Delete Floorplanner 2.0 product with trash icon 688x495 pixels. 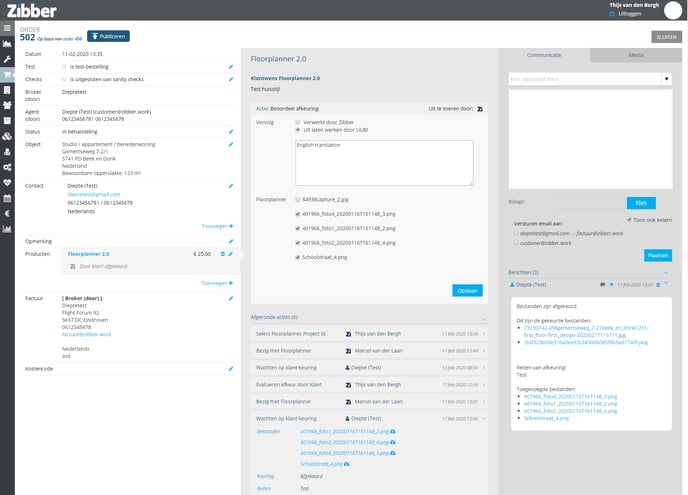(222, 254)
